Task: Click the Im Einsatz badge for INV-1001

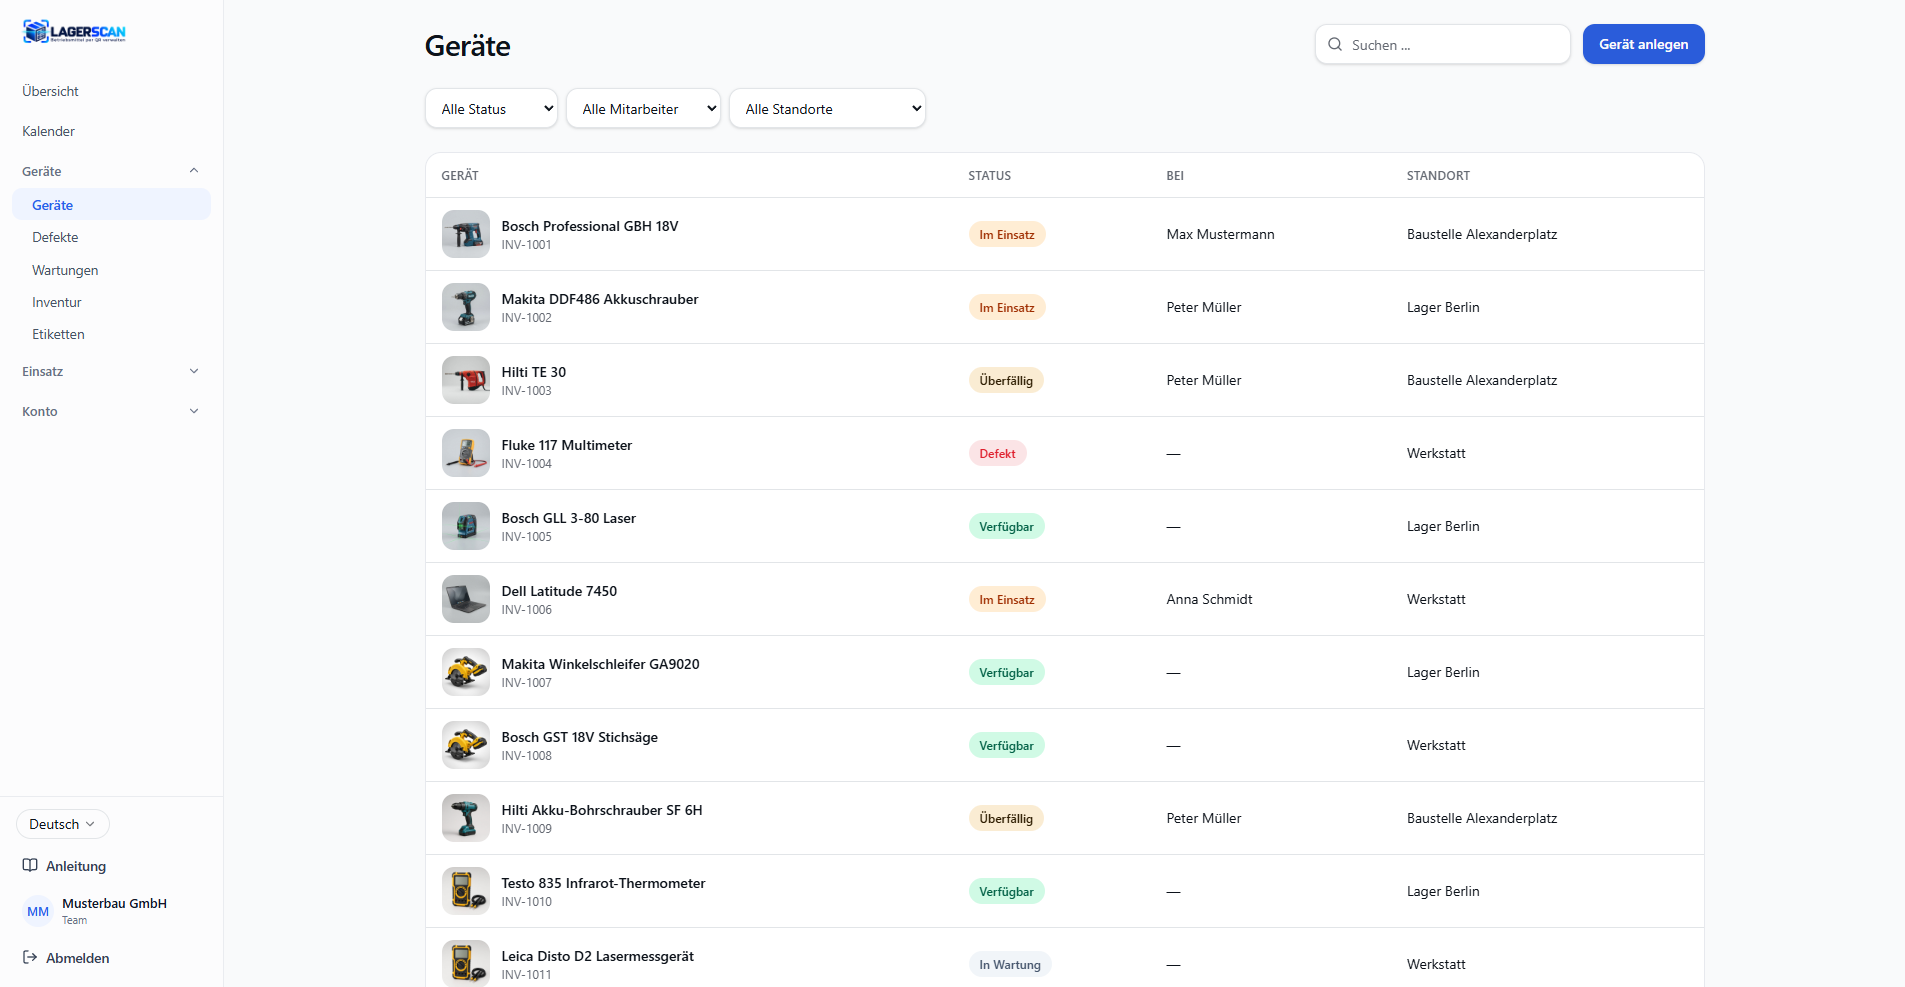Action: pos(1007,234)
